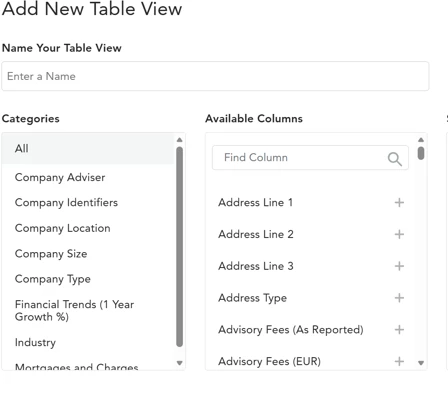Click Available Columns scroll down arrow
448x408 pixels.
tap(421, 363)
